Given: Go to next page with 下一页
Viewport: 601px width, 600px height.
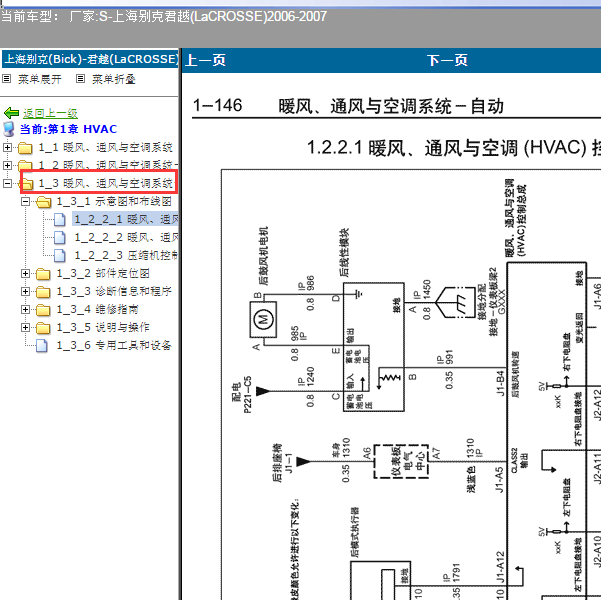Looking at the screenshot, I should click(447, 60).
